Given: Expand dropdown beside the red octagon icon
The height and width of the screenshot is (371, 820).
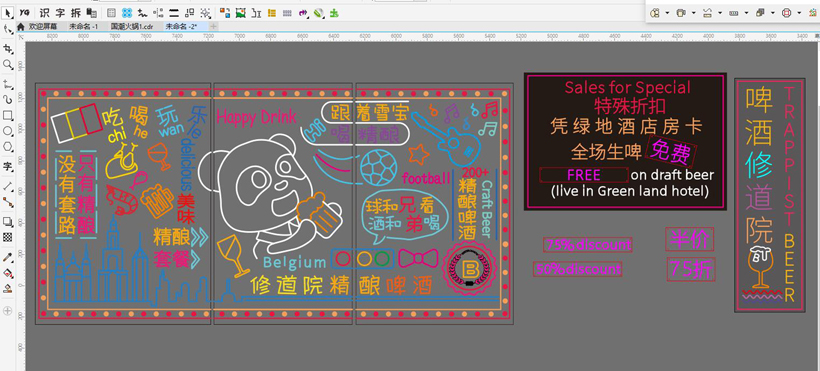Looking at the screenshot, I should pyautogui.click(x=799, y=13).
